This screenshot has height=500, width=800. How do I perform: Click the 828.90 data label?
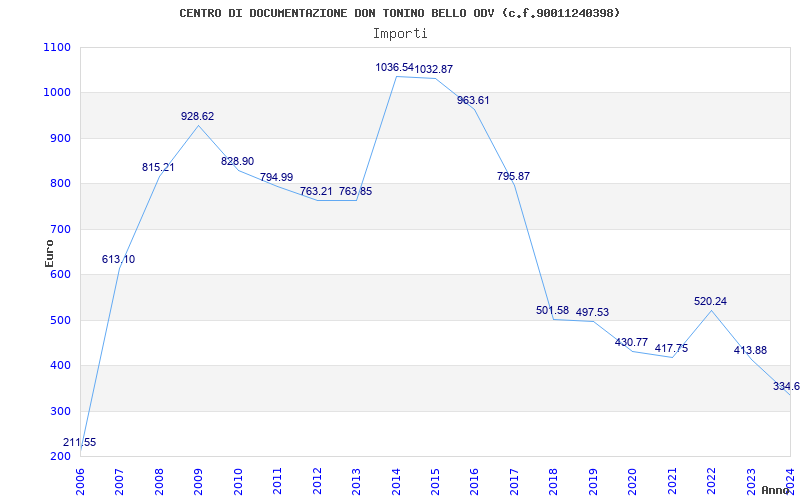click(237, 161)
